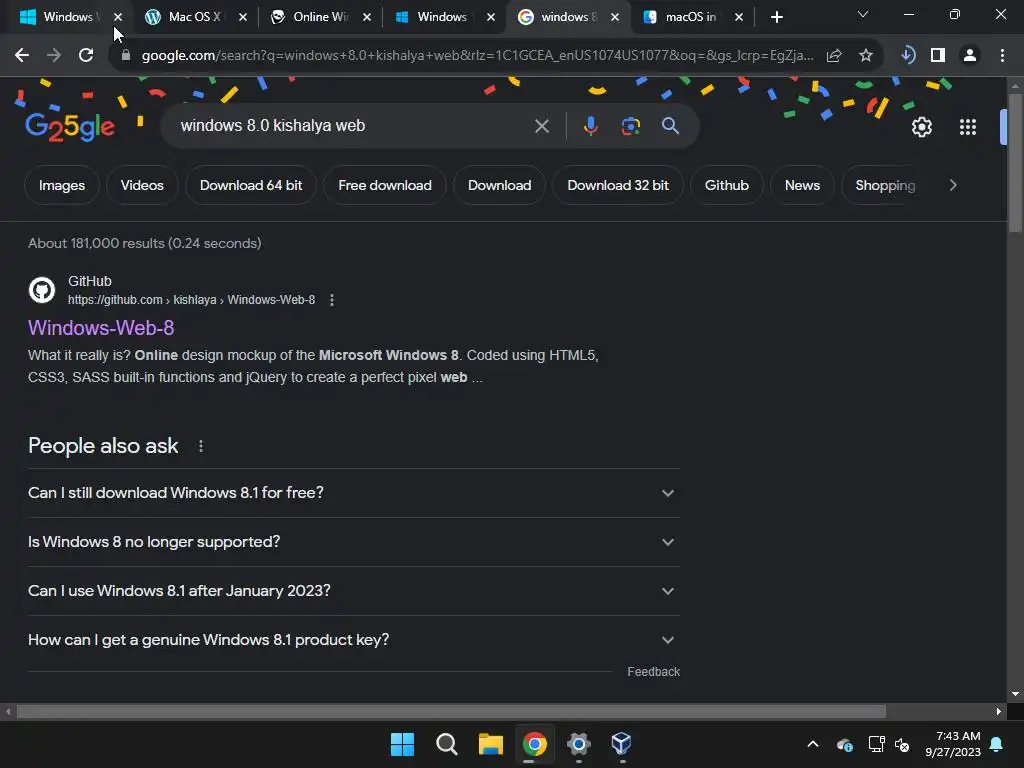This screenshot has width=1024, height=768.
Task: Open Google quick settings gear
Action: (x=921, y=127)
